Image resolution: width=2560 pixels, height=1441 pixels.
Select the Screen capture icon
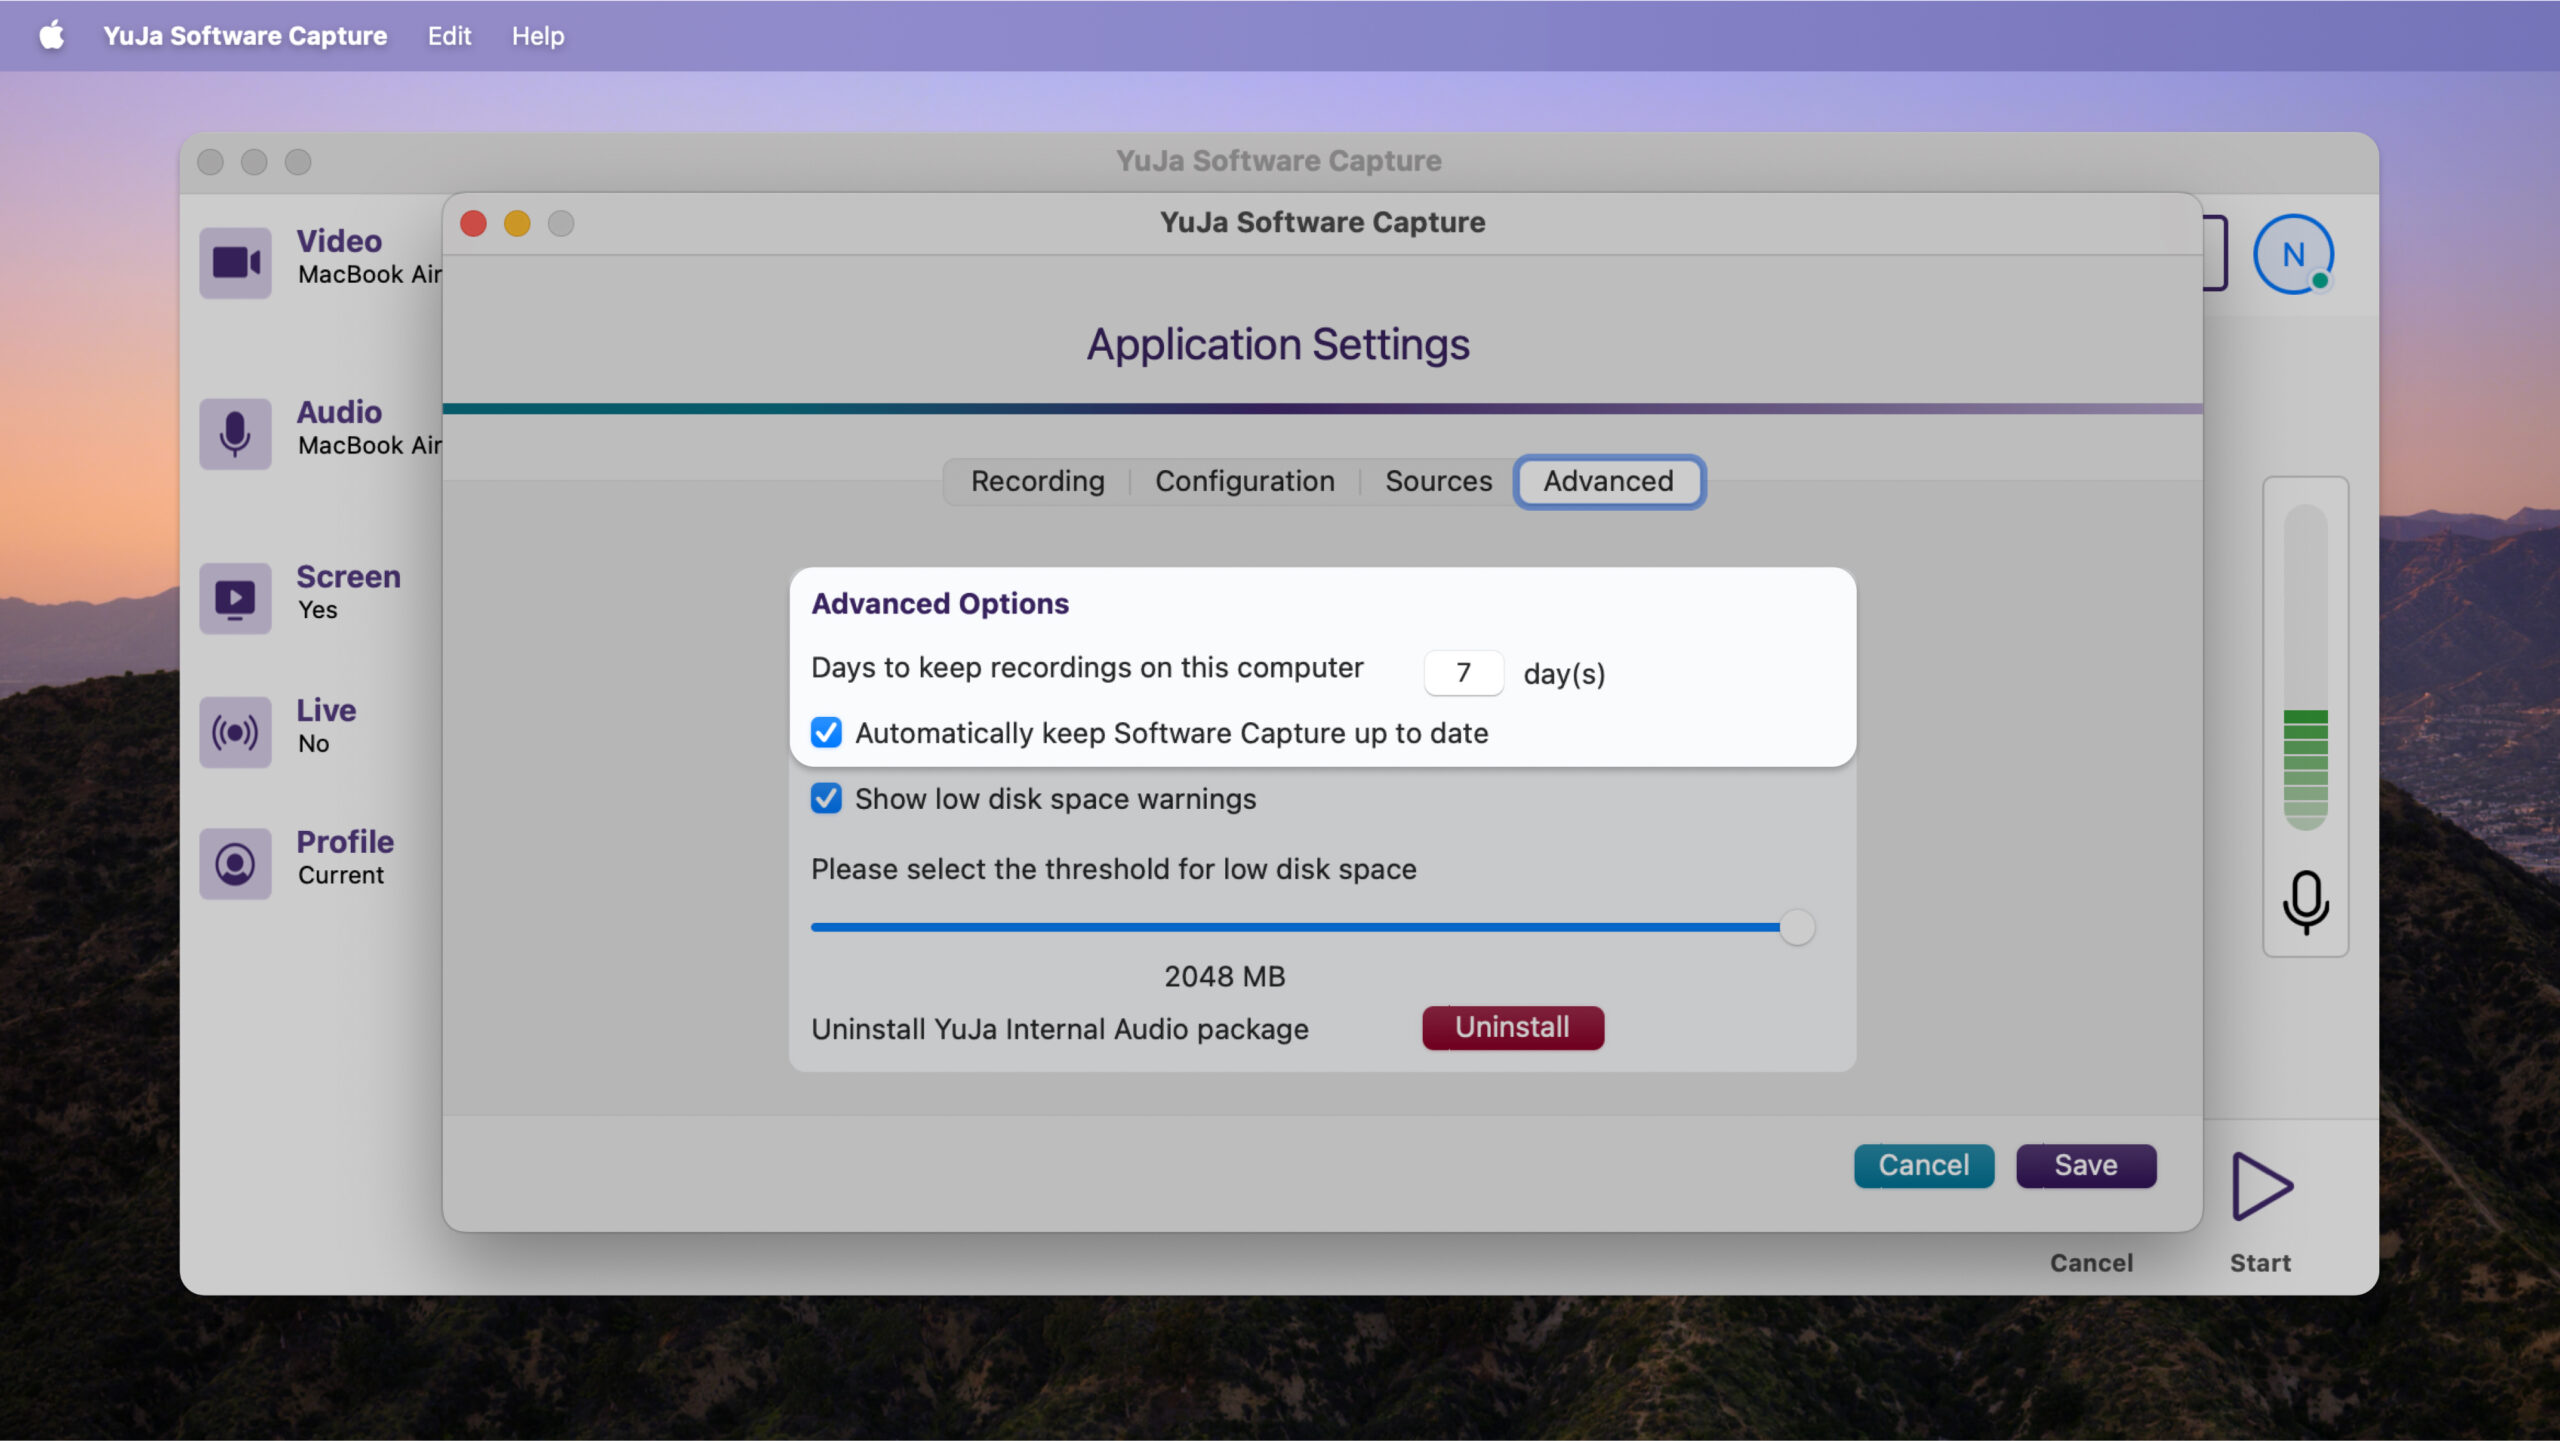point(235,598)
